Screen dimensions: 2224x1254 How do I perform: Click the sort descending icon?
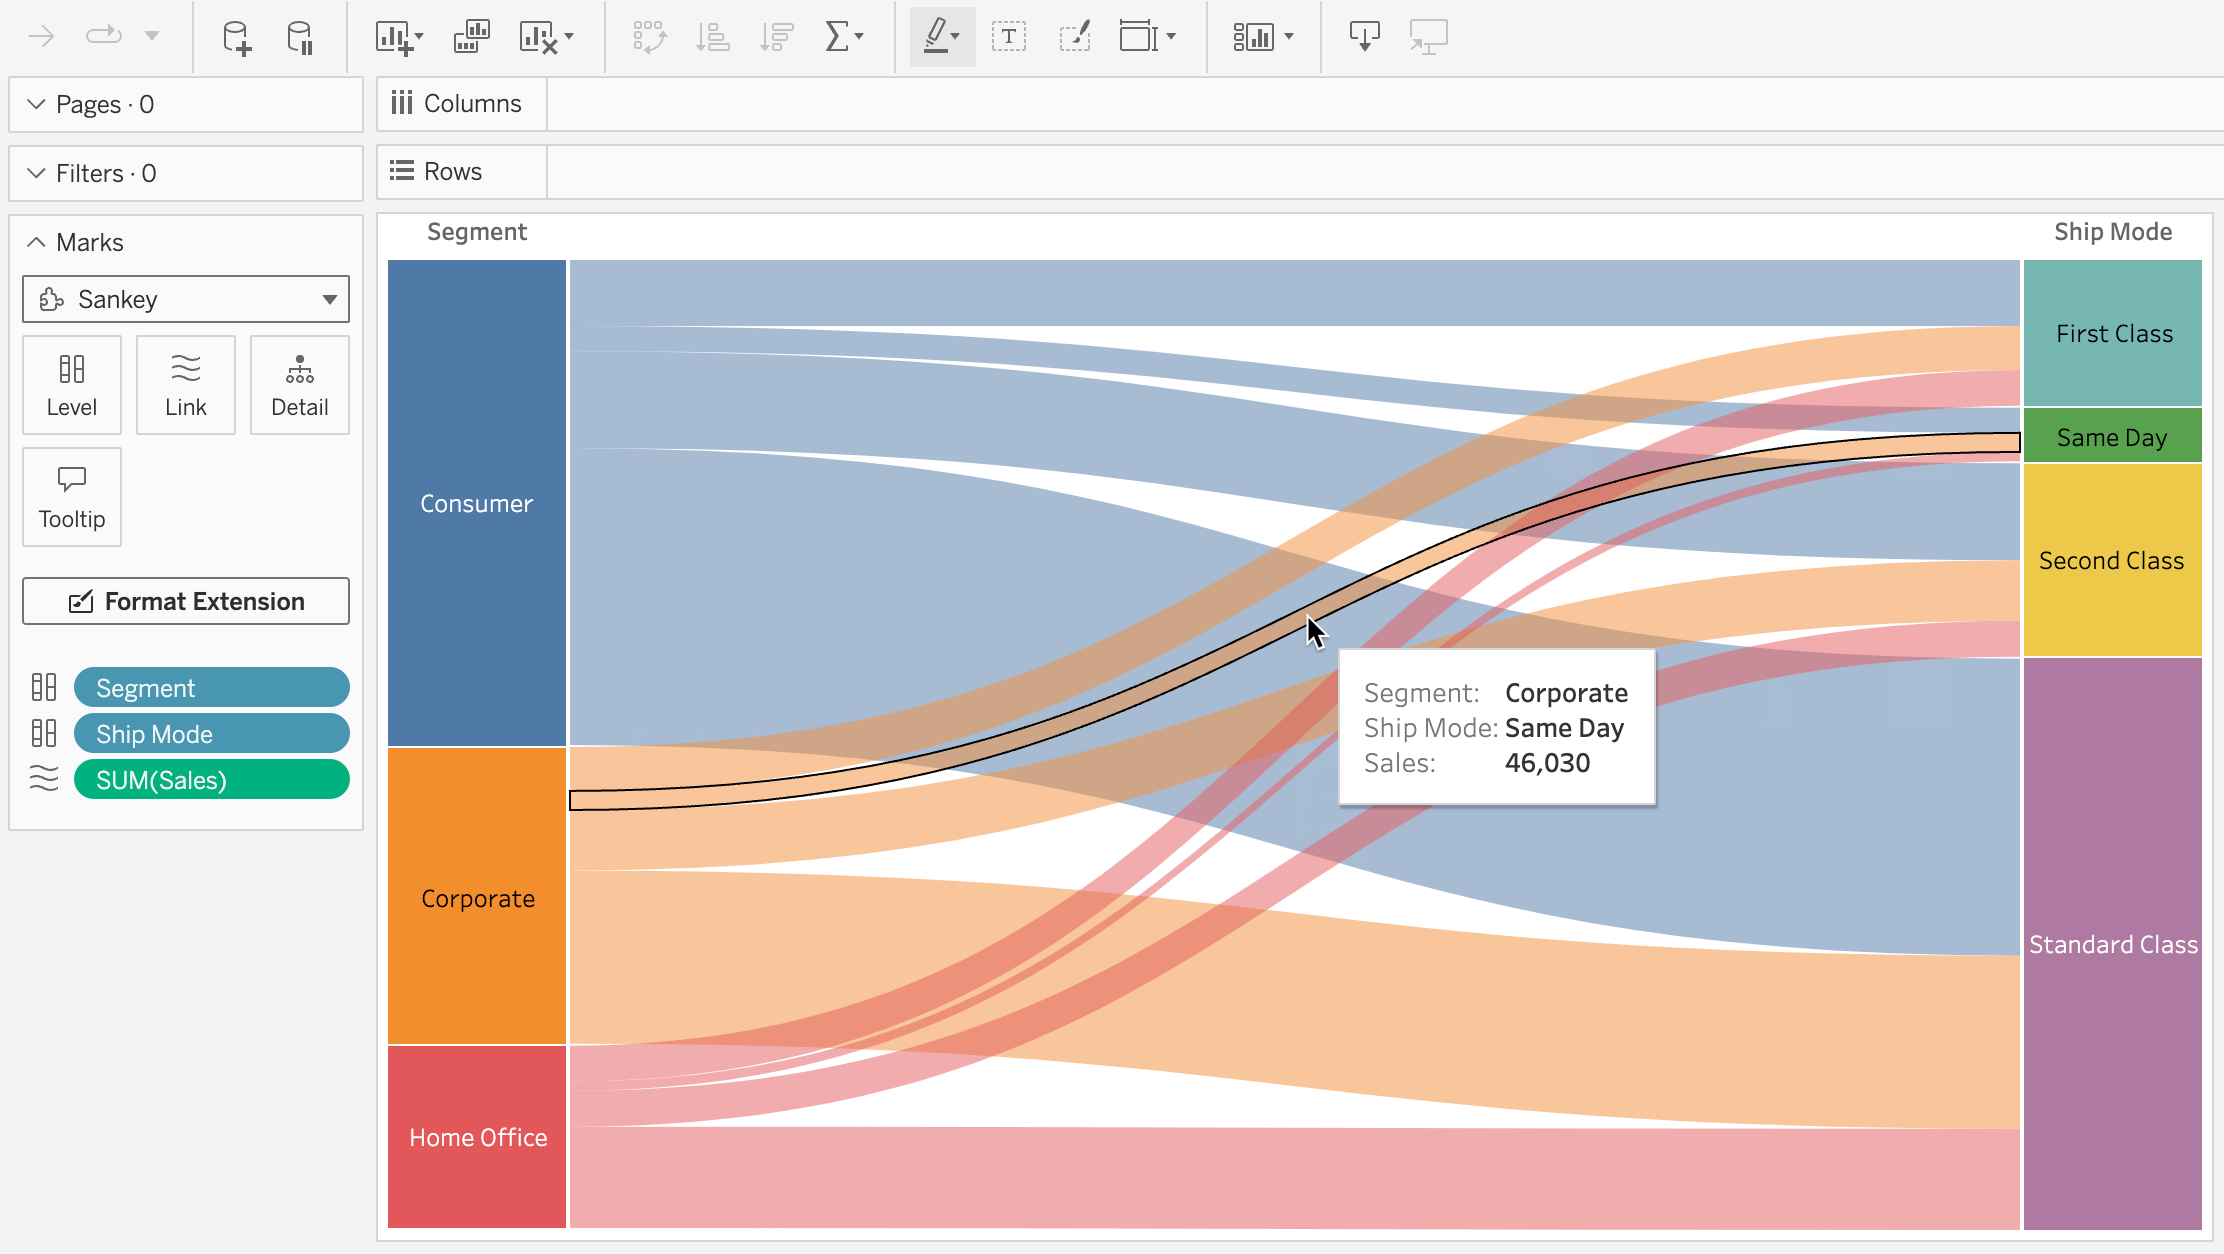tap(776, 37)
